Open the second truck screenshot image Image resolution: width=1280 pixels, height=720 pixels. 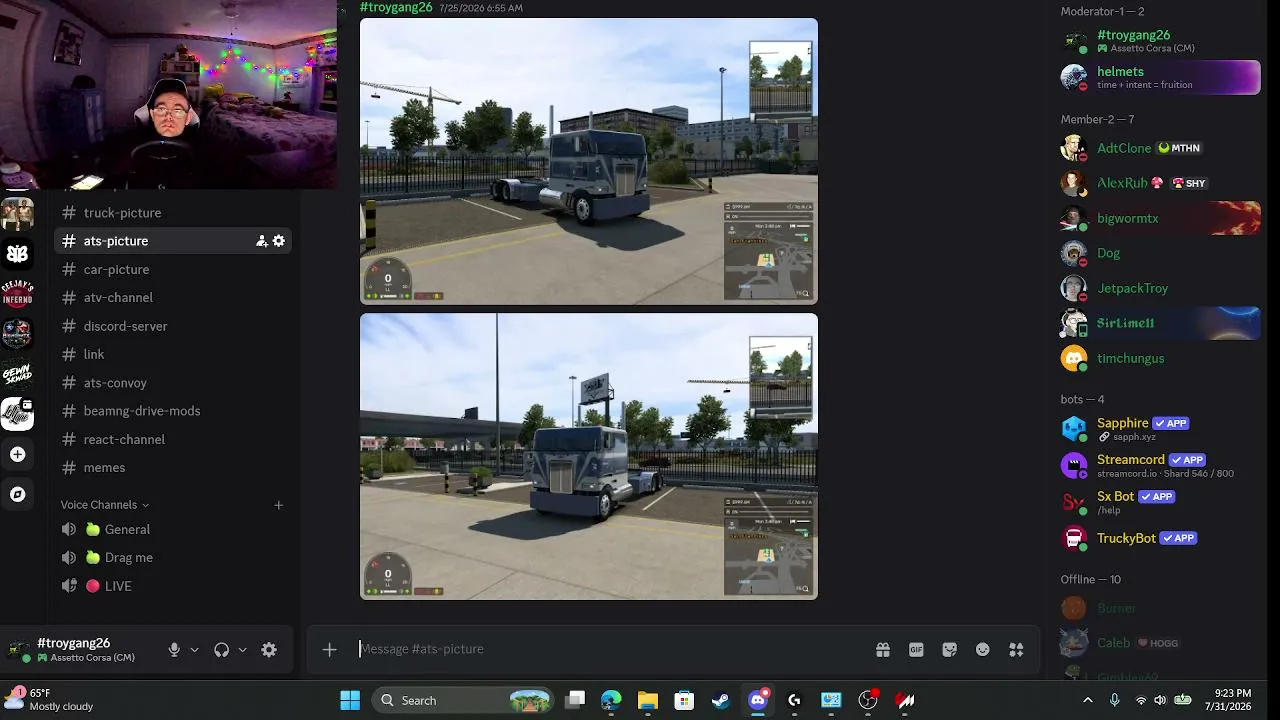[x=589, y=457]
